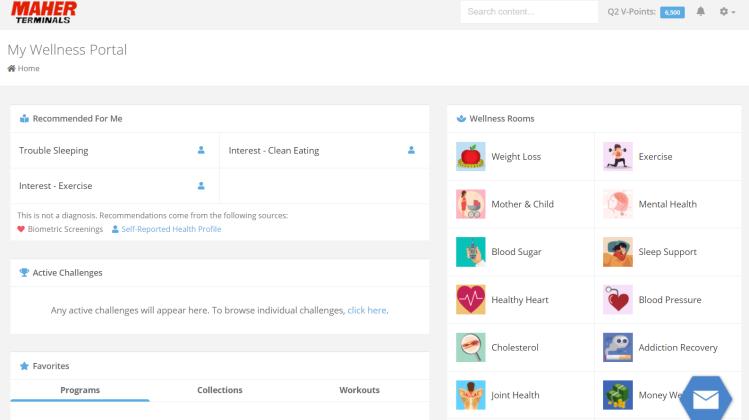Switch to the Workouts tab
This screenshot has width=749, height=420.
coord(359,390)
